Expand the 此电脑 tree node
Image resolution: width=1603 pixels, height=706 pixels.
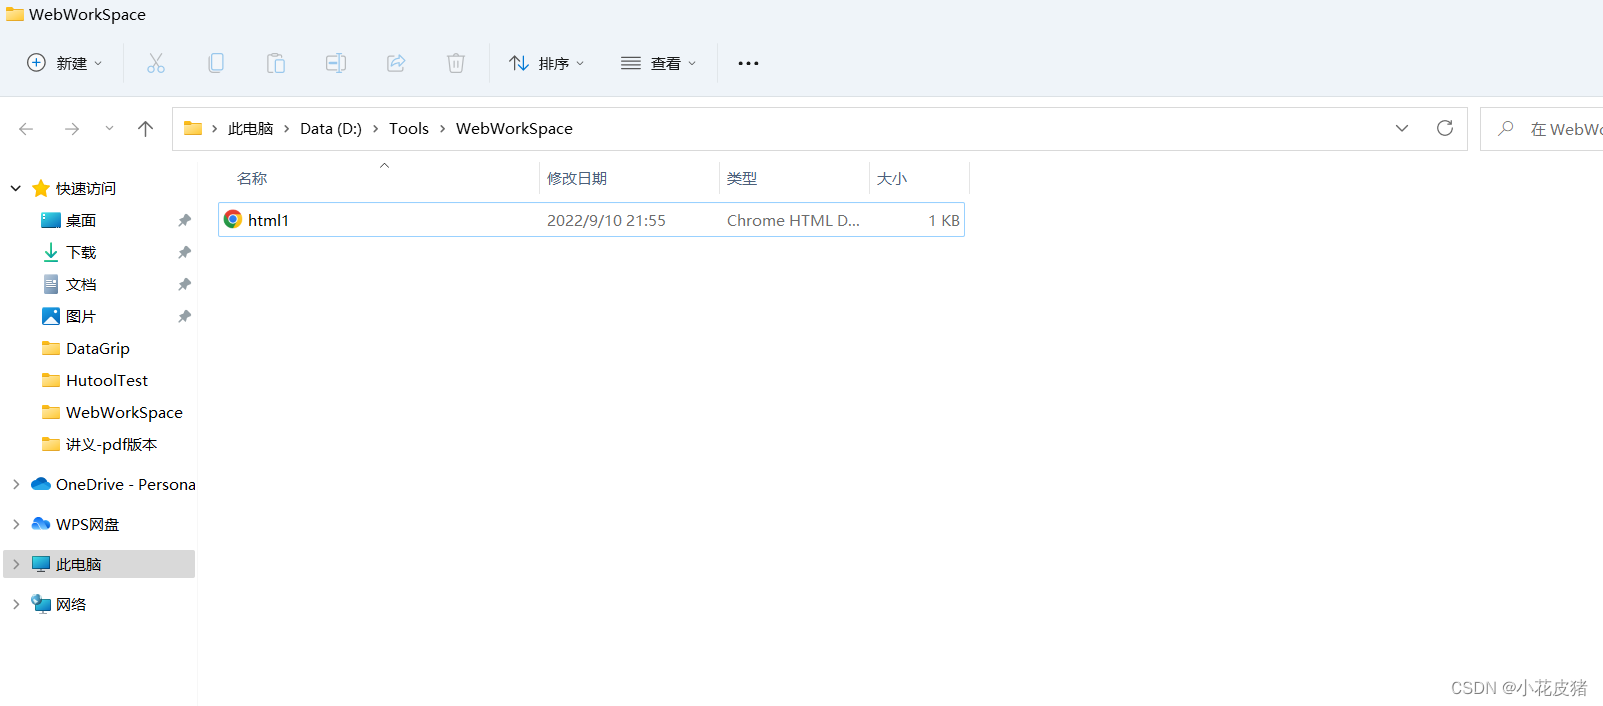pos(16,564)
